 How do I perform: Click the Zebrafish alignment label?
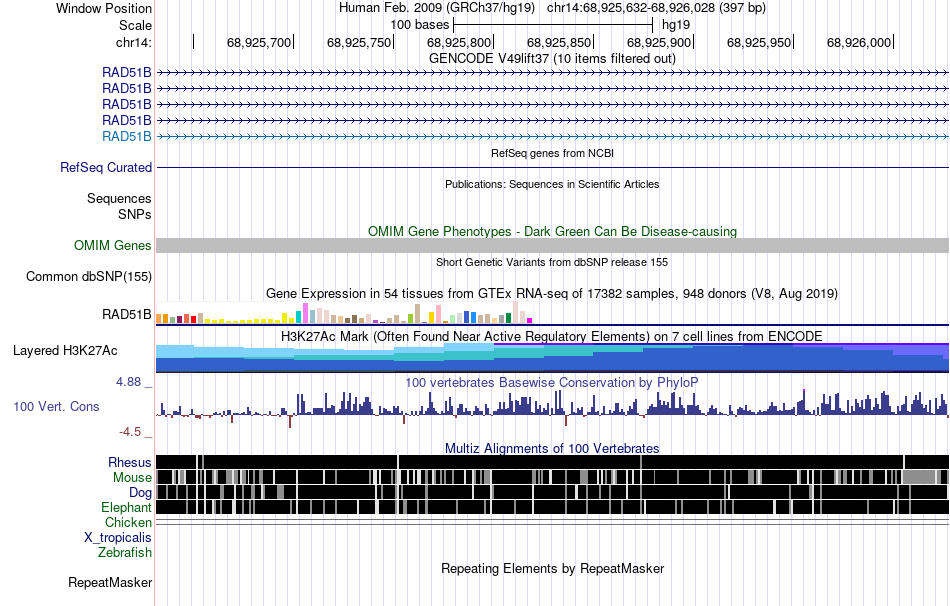click(125, 553)
